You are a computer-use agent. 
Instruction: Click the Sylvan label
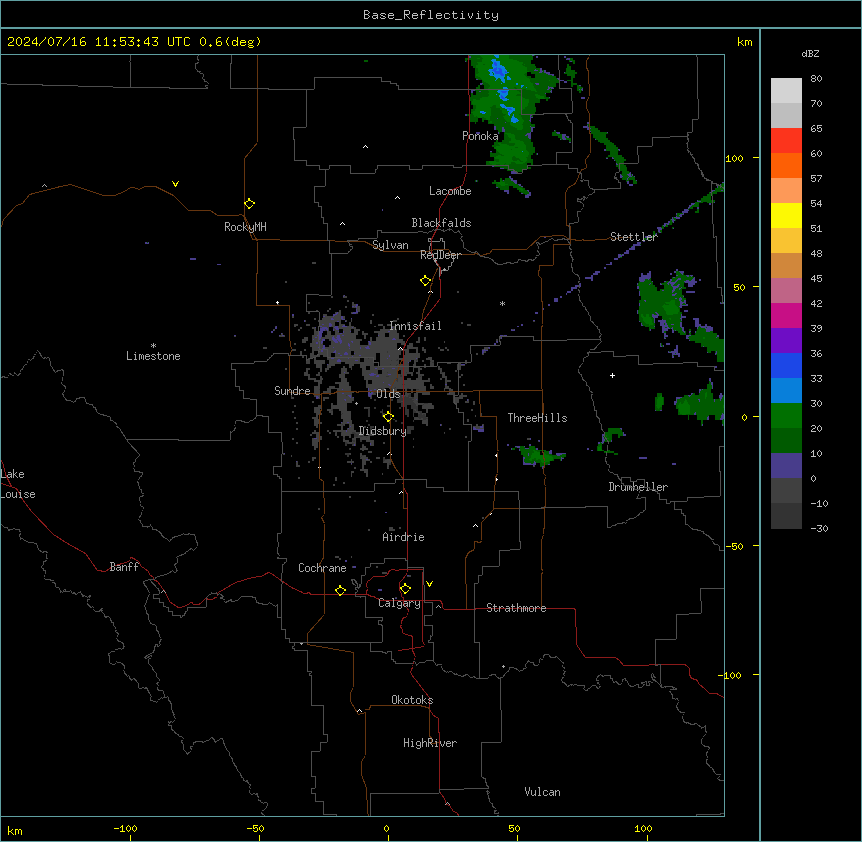[390, 245]
